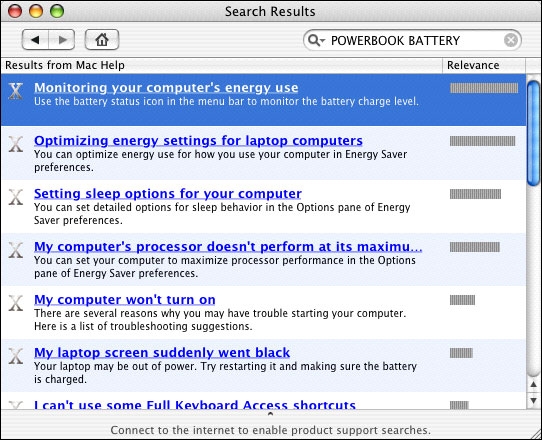The height and width of the screenshot is (440, 542).
Task: Open Full Keyboard Access shortcuts topic
Action: click(195, 405)
